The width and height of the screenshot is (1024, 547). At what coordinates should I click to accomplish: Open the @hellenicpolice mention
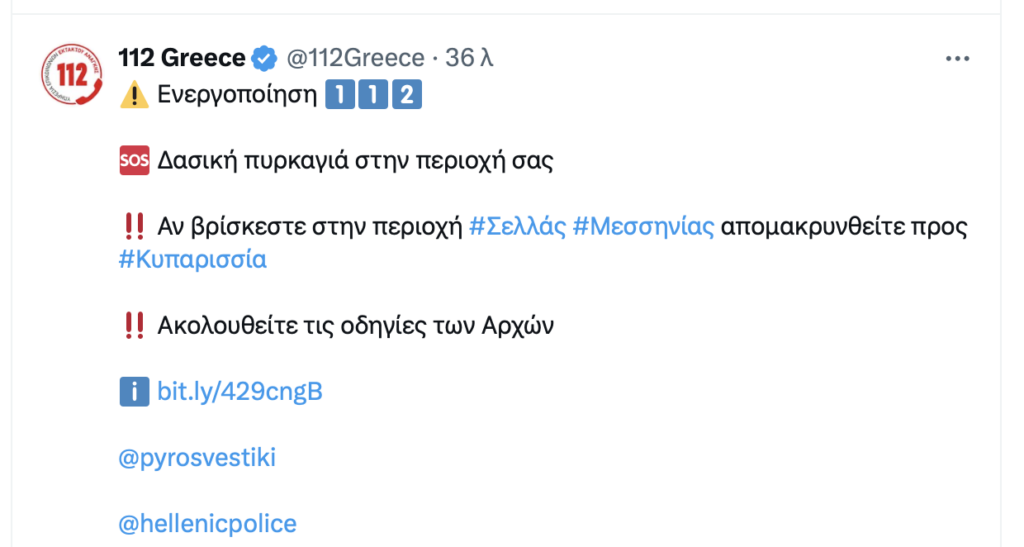click(x=208, y=523)
